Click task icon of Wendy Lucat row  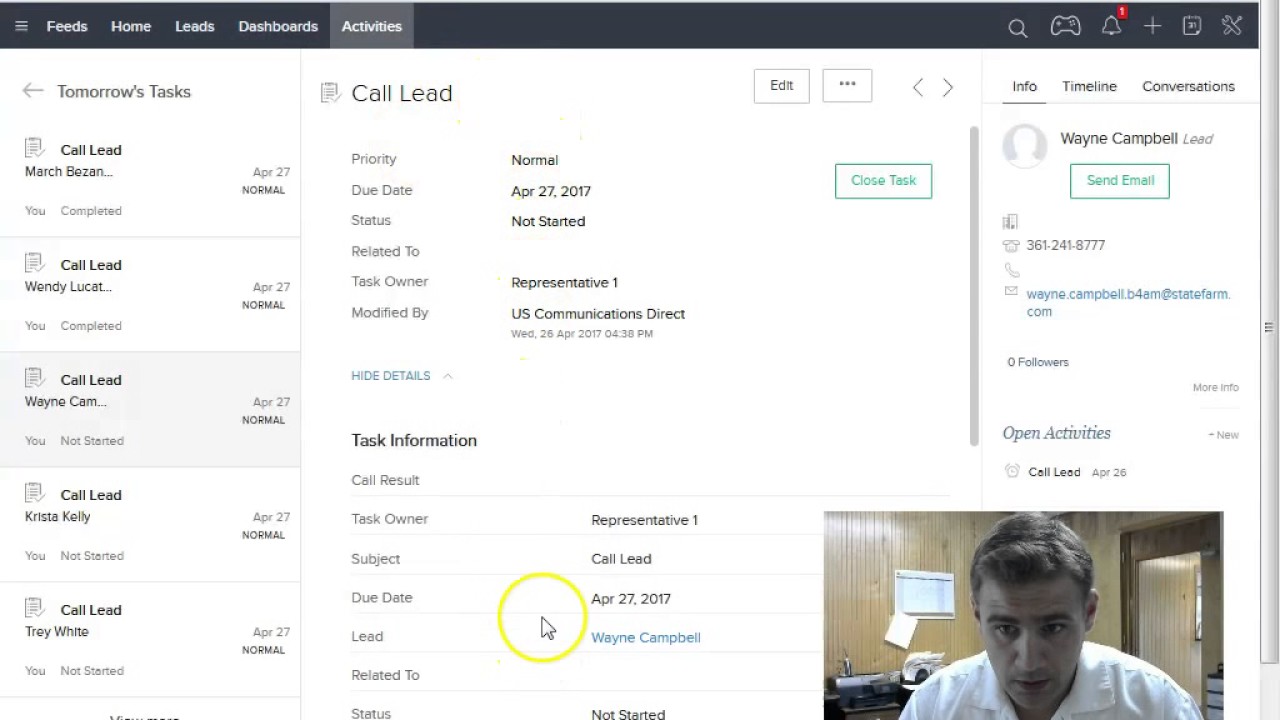pos(34,264)
